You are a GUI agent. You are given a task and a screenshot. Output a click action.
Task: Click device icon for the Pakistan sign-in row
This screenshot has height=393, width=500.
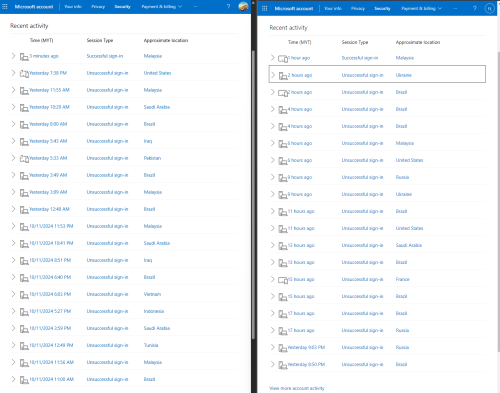coord(24,158)
